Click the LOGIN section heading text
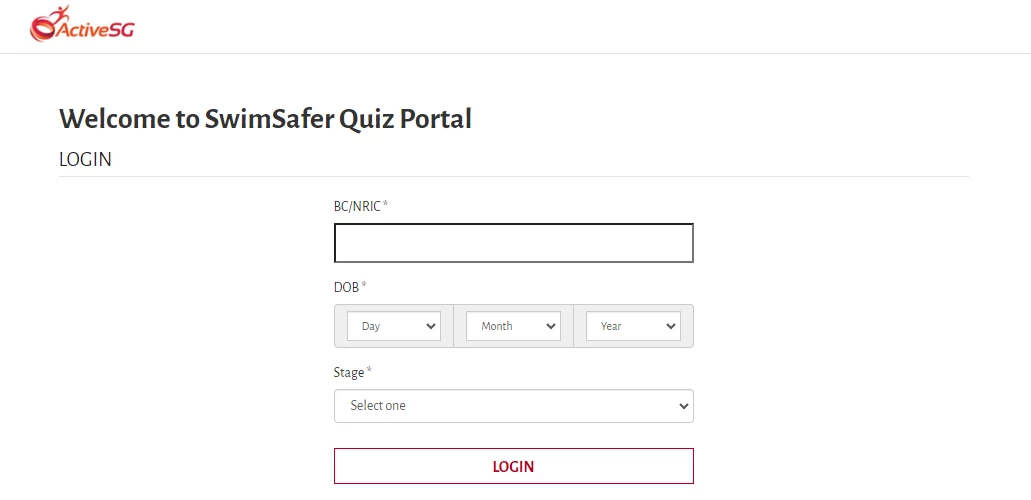Image resolution: width=1031 pixels, height=500 pixels. click(85, 160)
